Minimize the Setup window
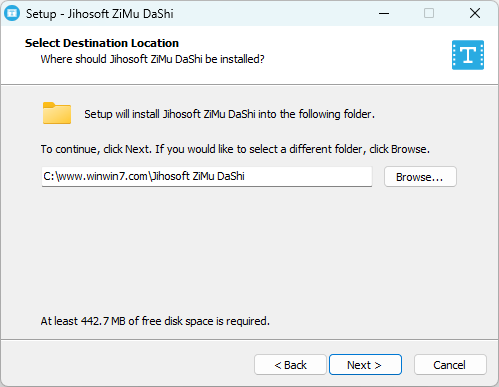This screenshot has width=499, height=387. pyautogui.click(x=384, y=13)
